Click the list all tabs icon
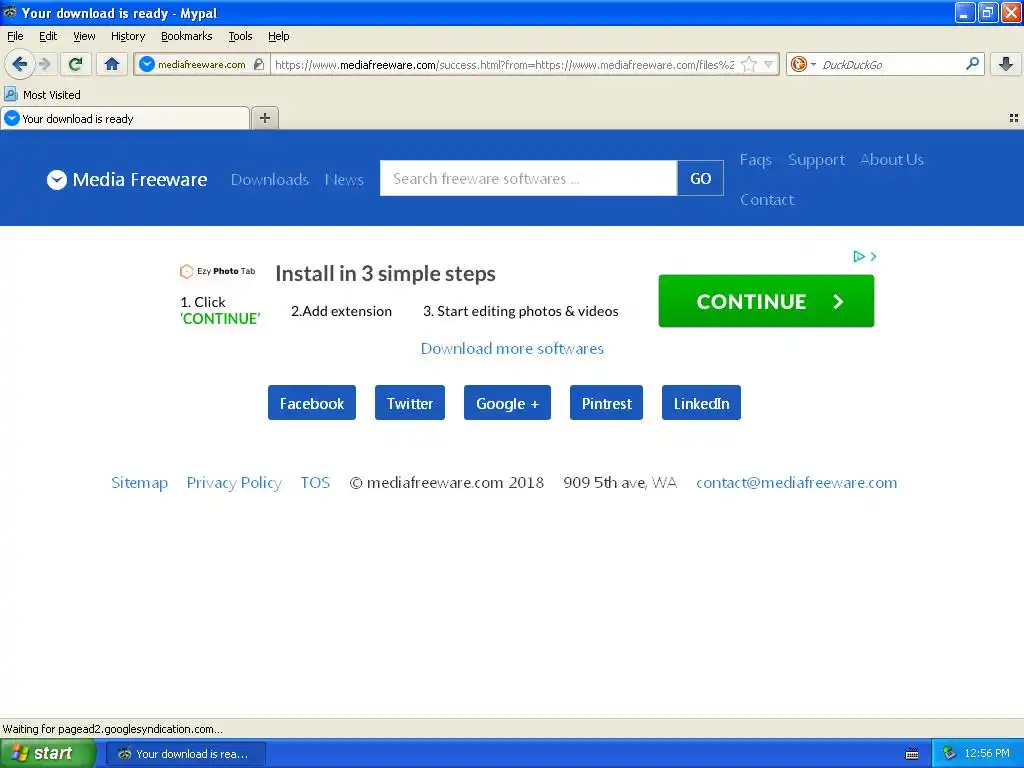 (1014, 118)
